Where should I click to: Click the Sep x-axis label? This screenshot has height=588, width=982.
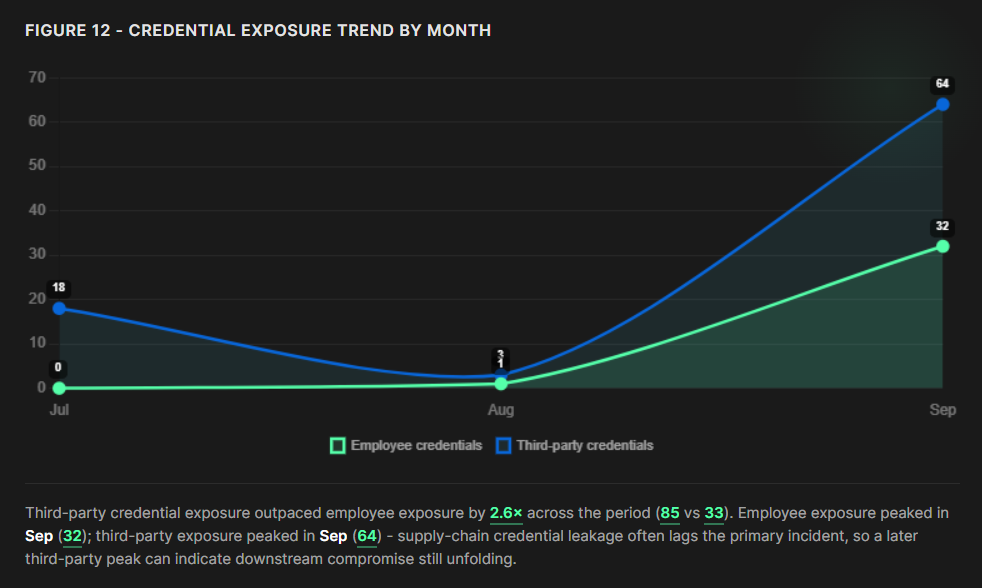click(x=943, y=410)
